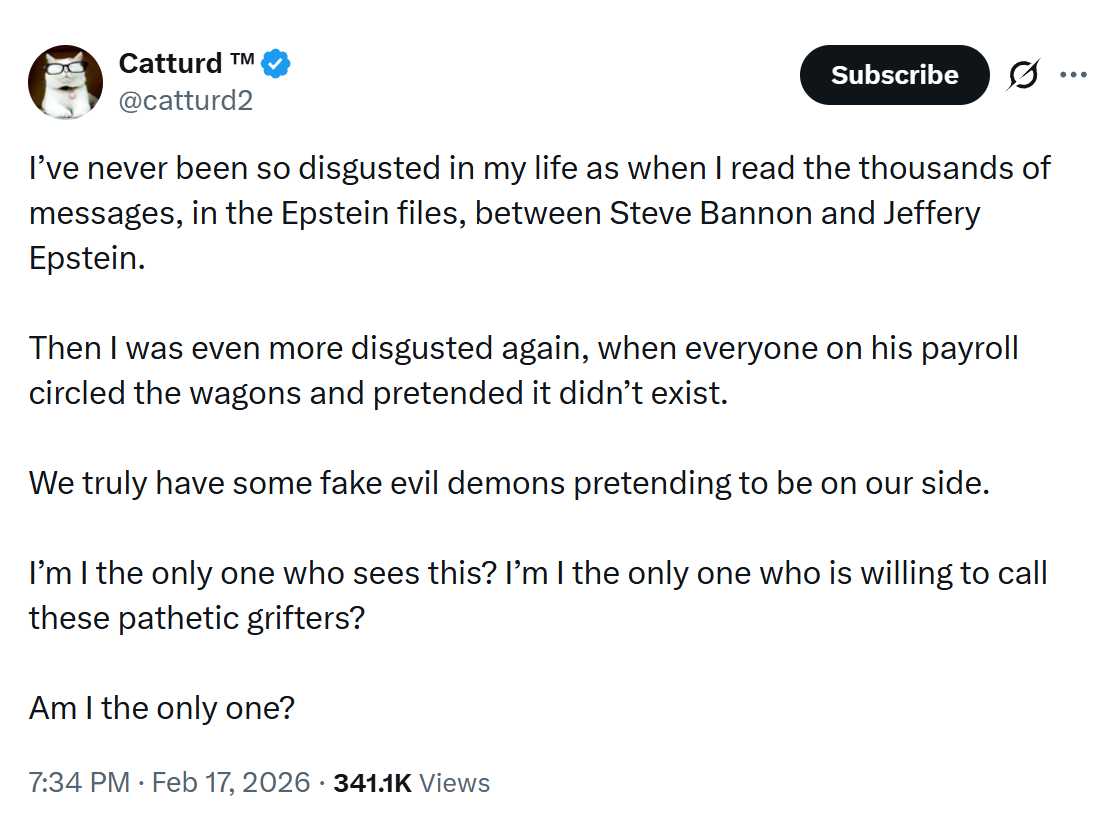
Task: Click the opening paragraph about being disgusted
Action: coord(500,212)
